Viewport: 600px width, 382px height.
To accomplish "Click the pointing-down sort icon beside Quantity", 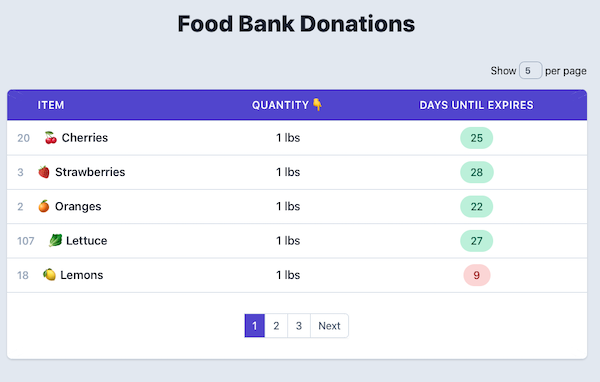I will 317,105.
